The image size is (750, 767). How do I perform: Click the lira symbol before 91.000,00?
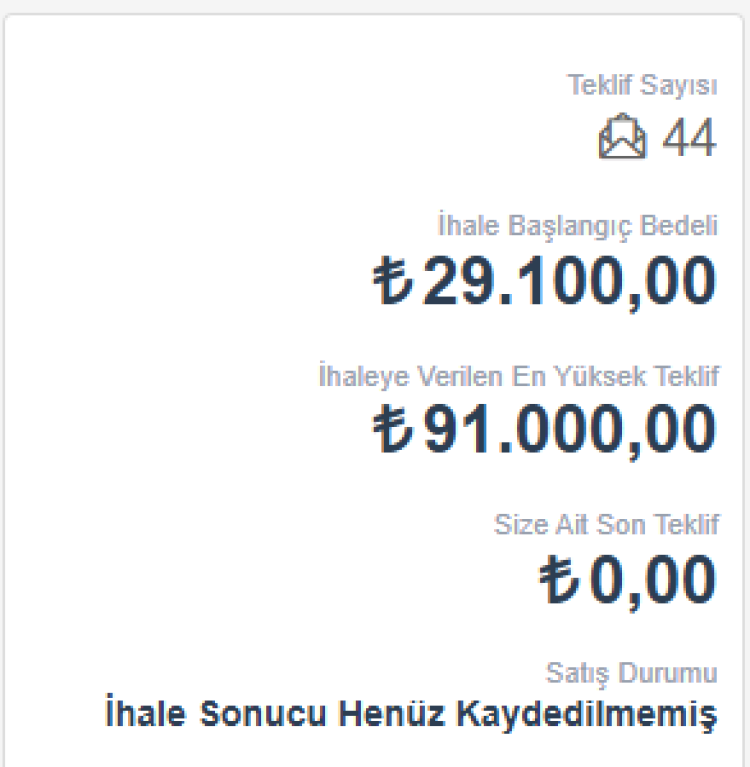[x=392, y=429]
